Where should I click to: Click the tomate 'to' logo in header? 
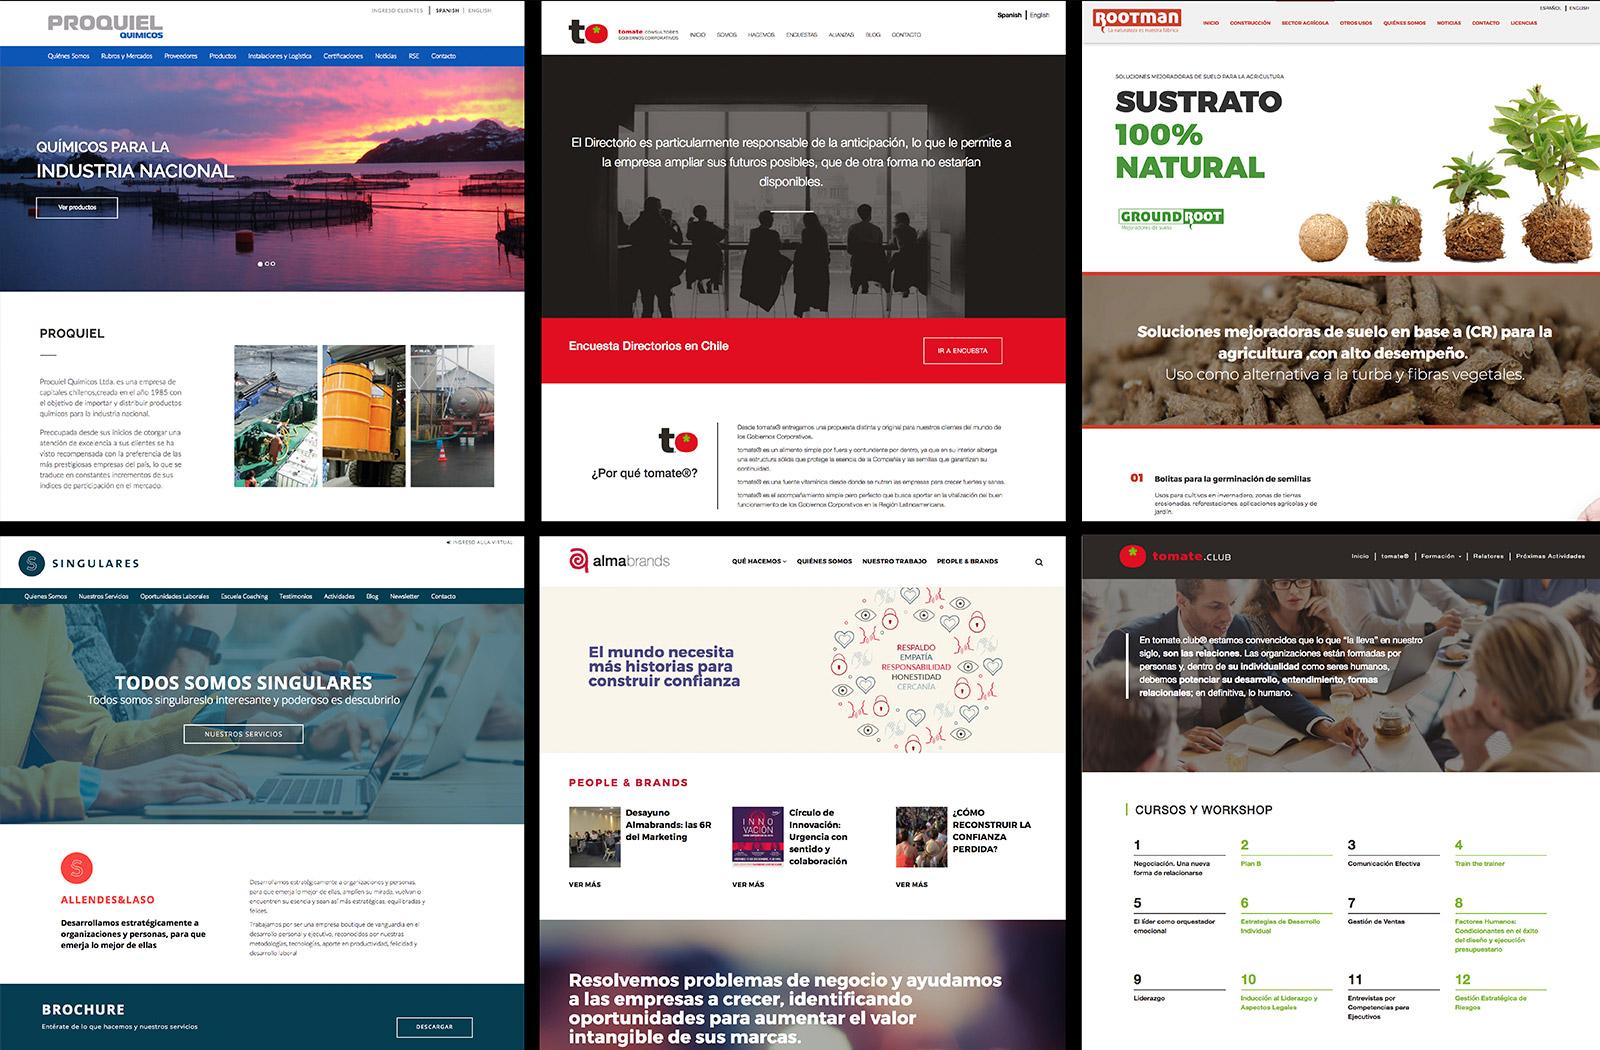point(588,32)
